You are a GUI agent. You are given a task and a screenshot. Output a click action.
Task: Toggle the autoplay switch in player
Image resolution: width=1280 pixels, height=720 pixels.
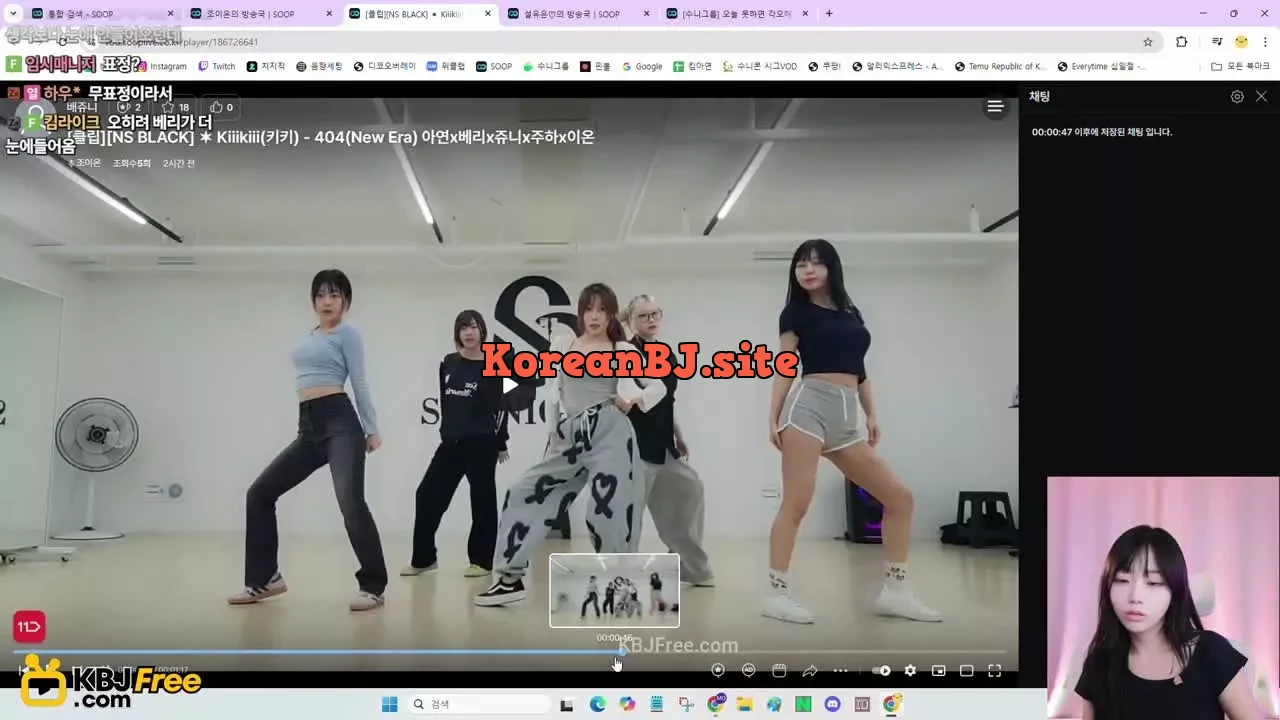(881, 670)
